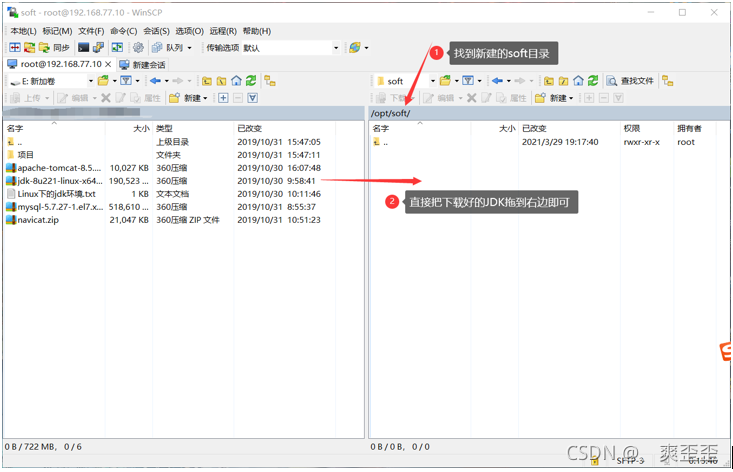The height and width of the screenshot is (472, 733).
Task: Refresh the local panel
Action: click(x=251, y=81)
